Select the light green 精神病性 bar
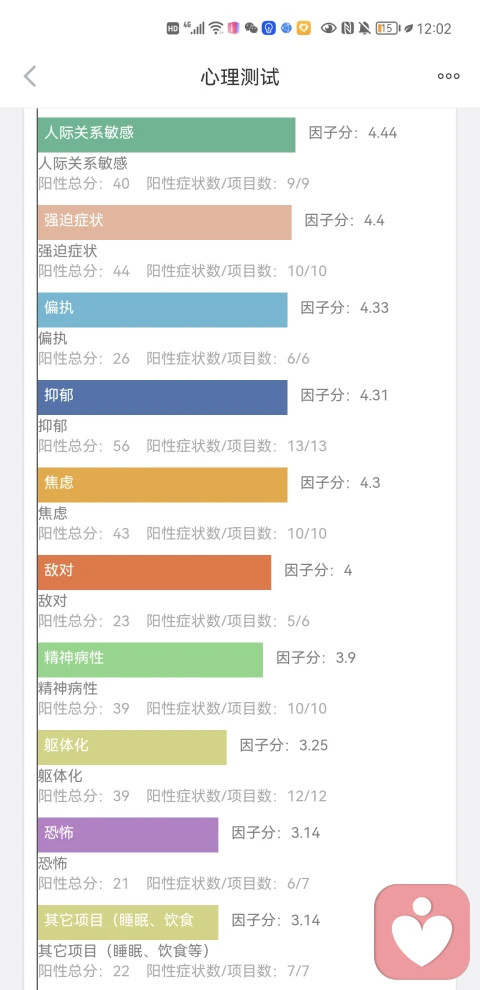This screenshot has width=480, height=990. [x=150, y=660]
